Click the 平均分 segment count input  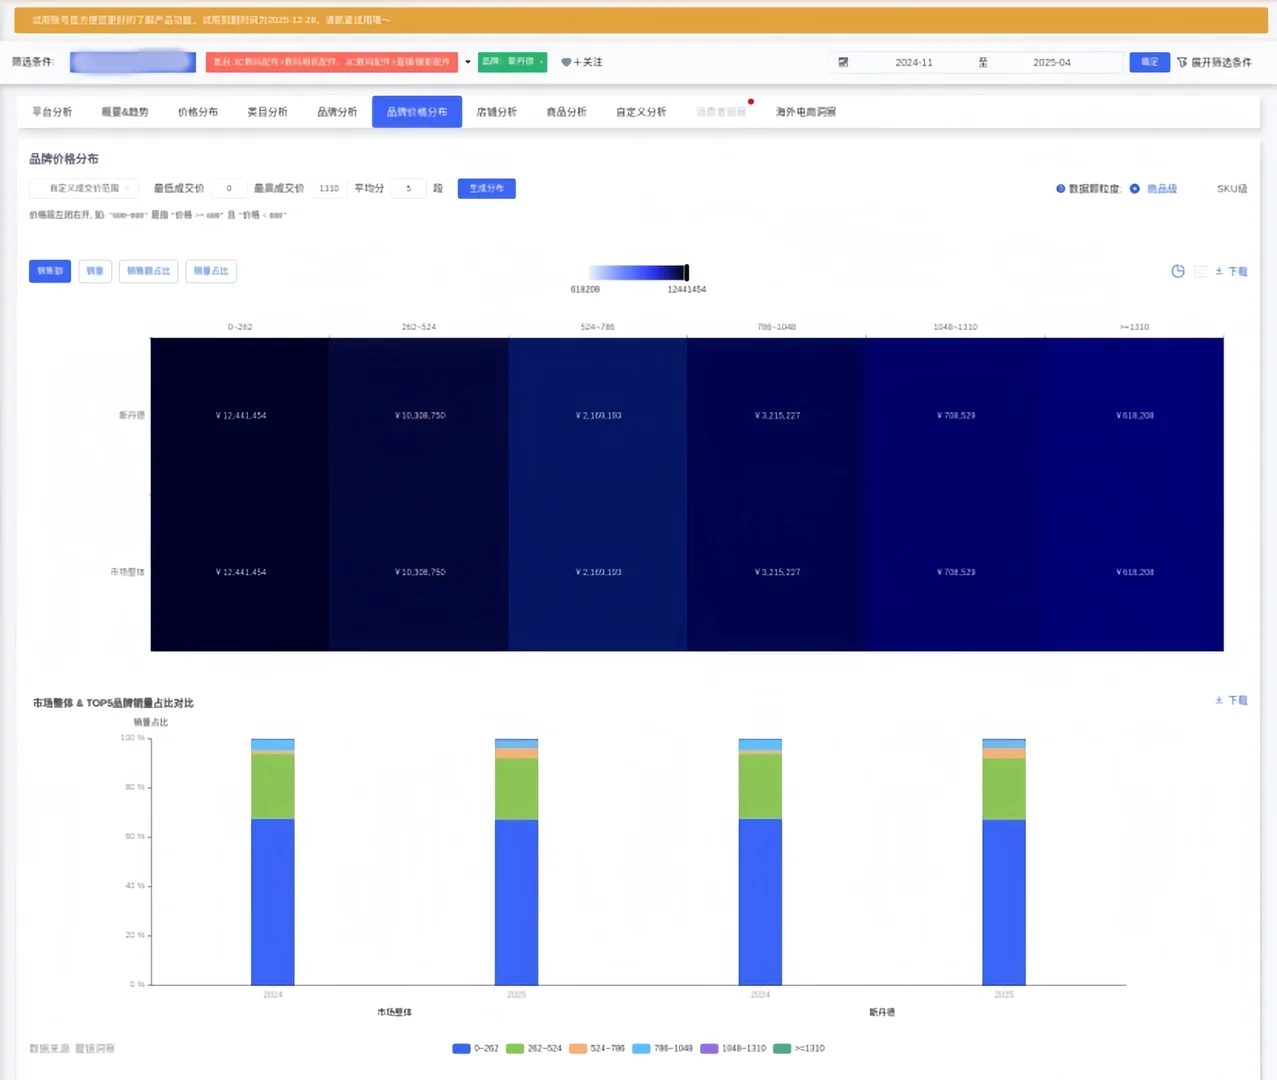[408, 188]
